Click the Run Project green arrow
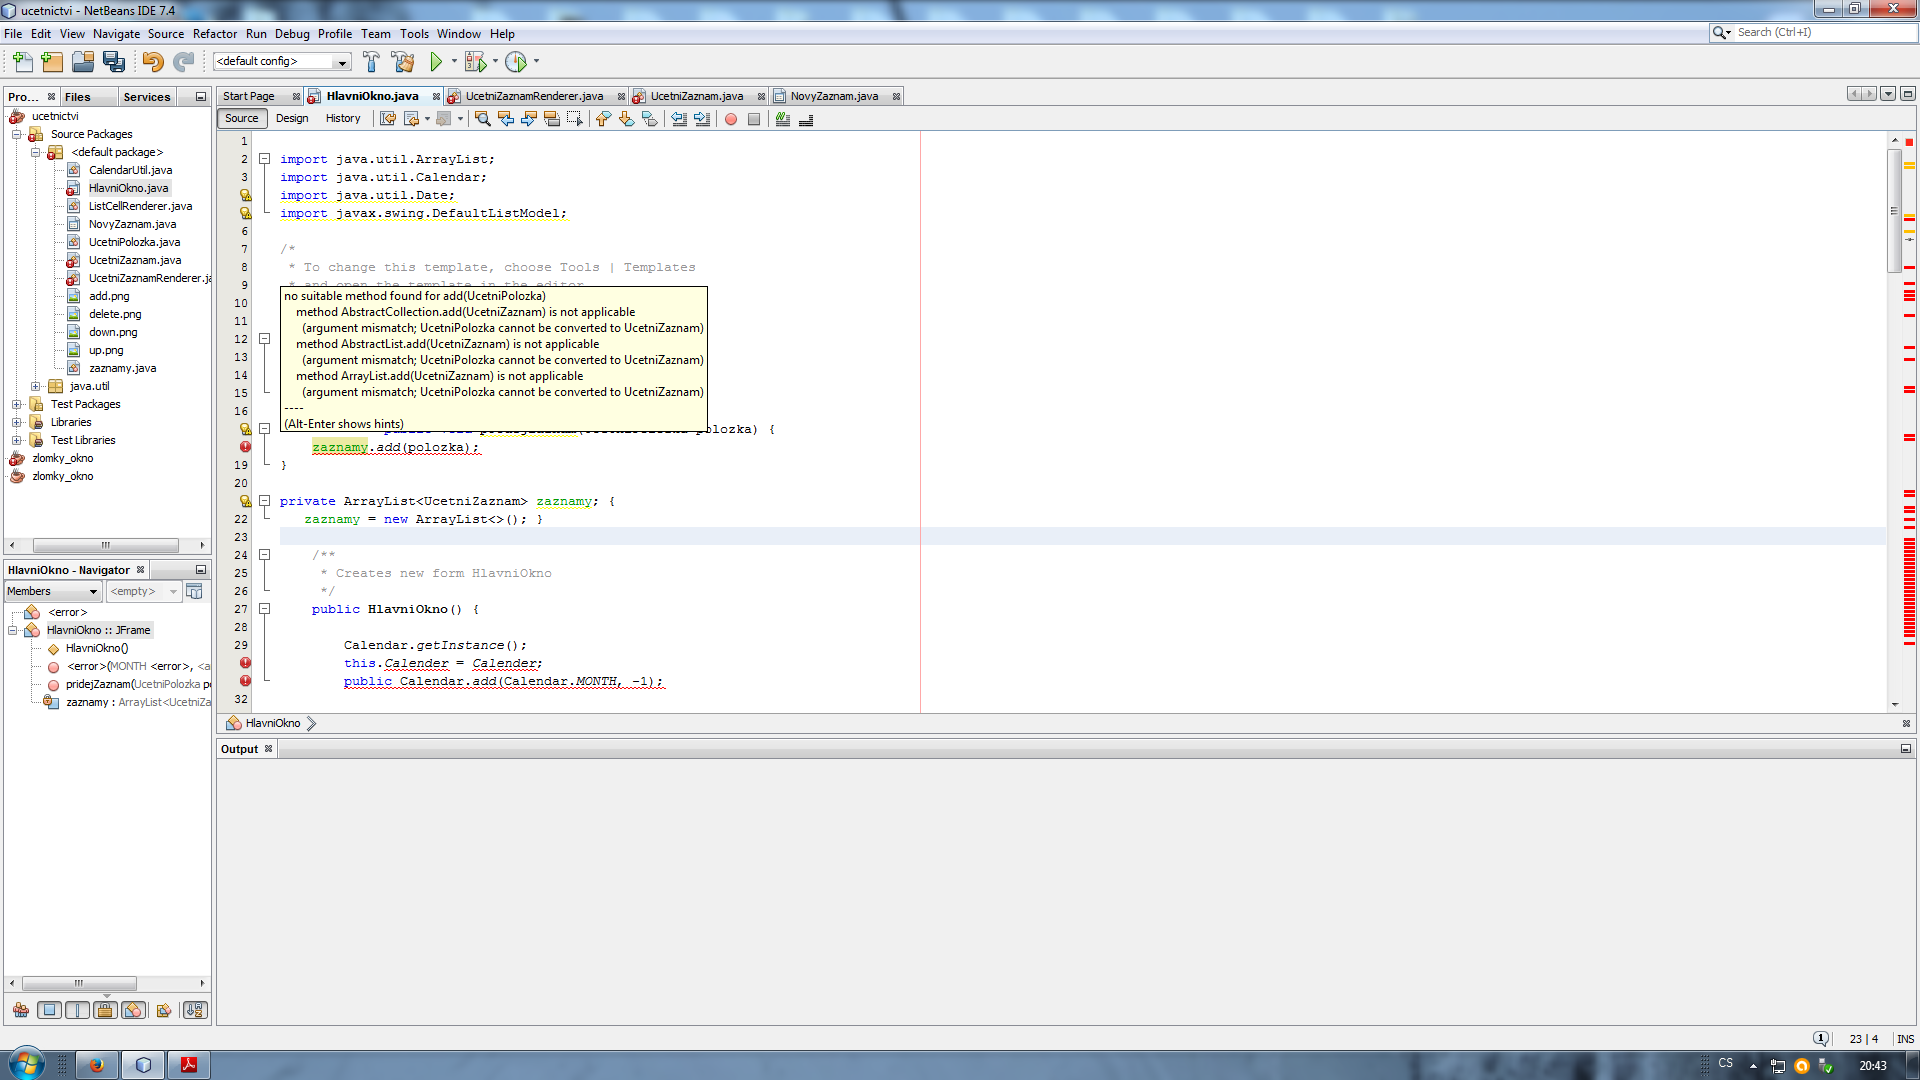 (x=436, y=62)
